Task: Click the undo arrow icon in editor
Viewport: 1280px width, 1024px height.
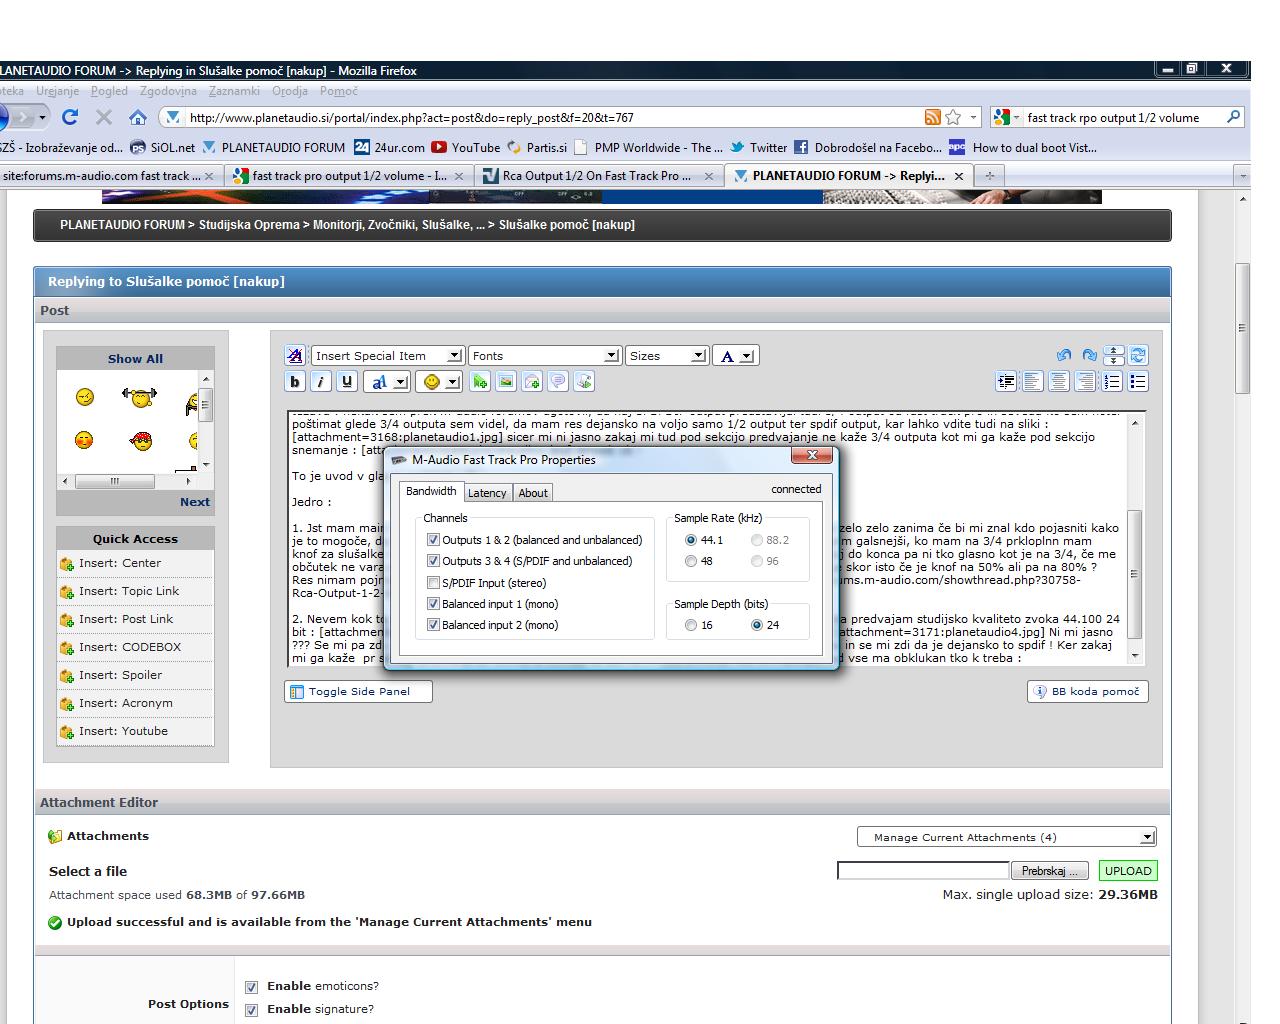Action: pyautogui.click(x=1063, y=356)
